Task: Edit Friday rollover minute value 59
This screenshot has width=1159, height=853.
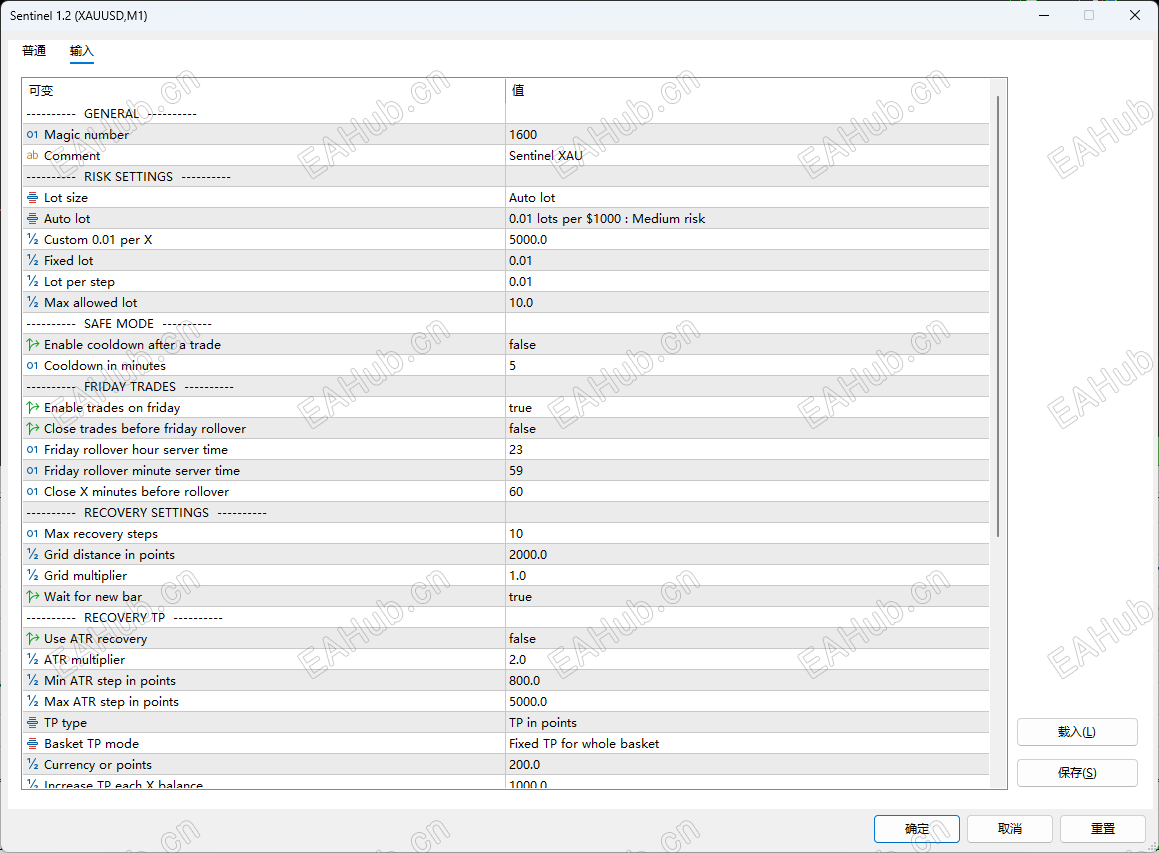Action: (747, 470)
